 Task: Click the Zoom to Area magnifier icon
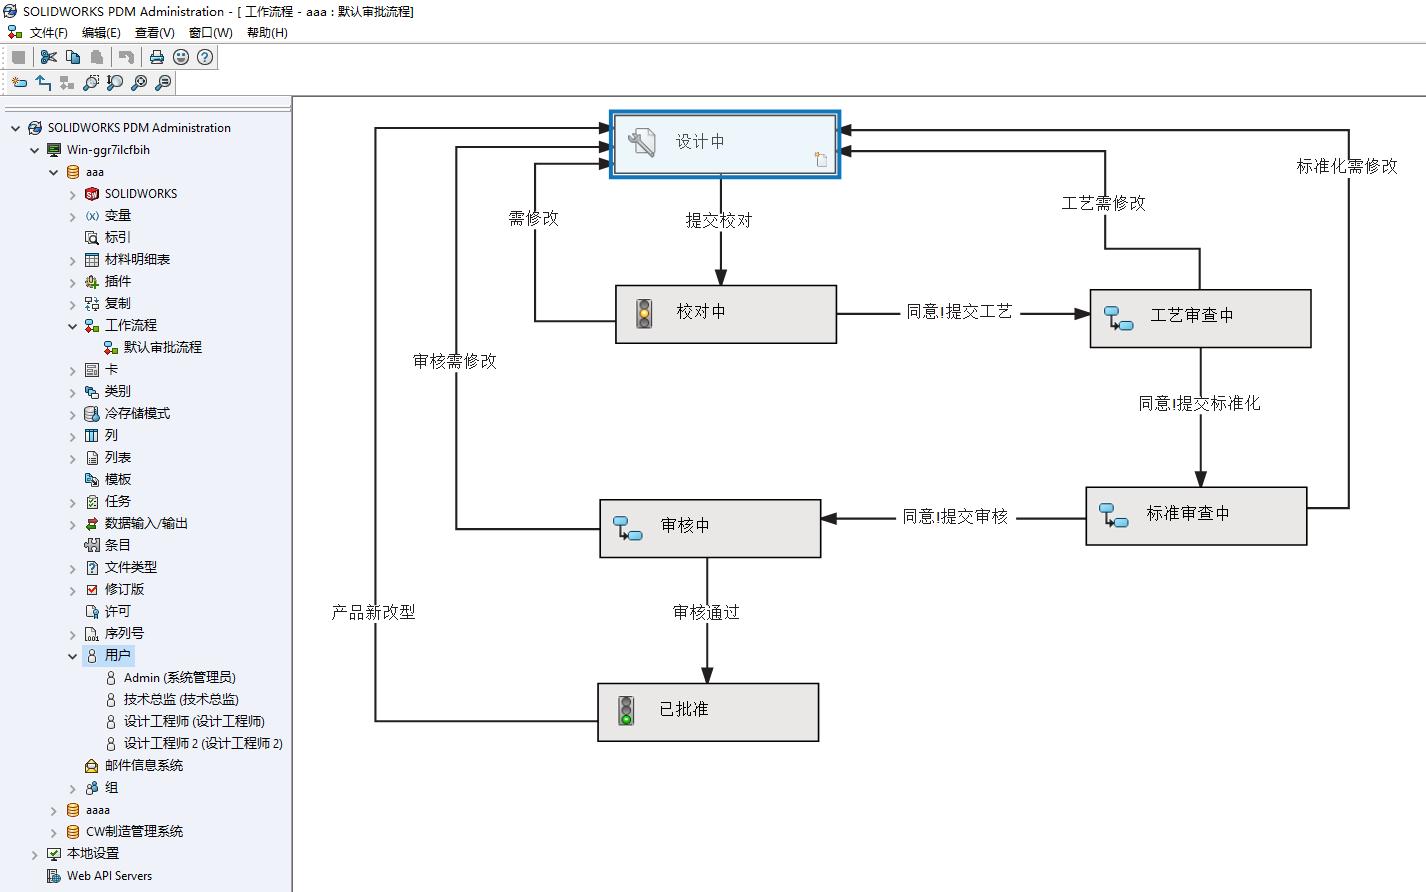coord(91,83)
